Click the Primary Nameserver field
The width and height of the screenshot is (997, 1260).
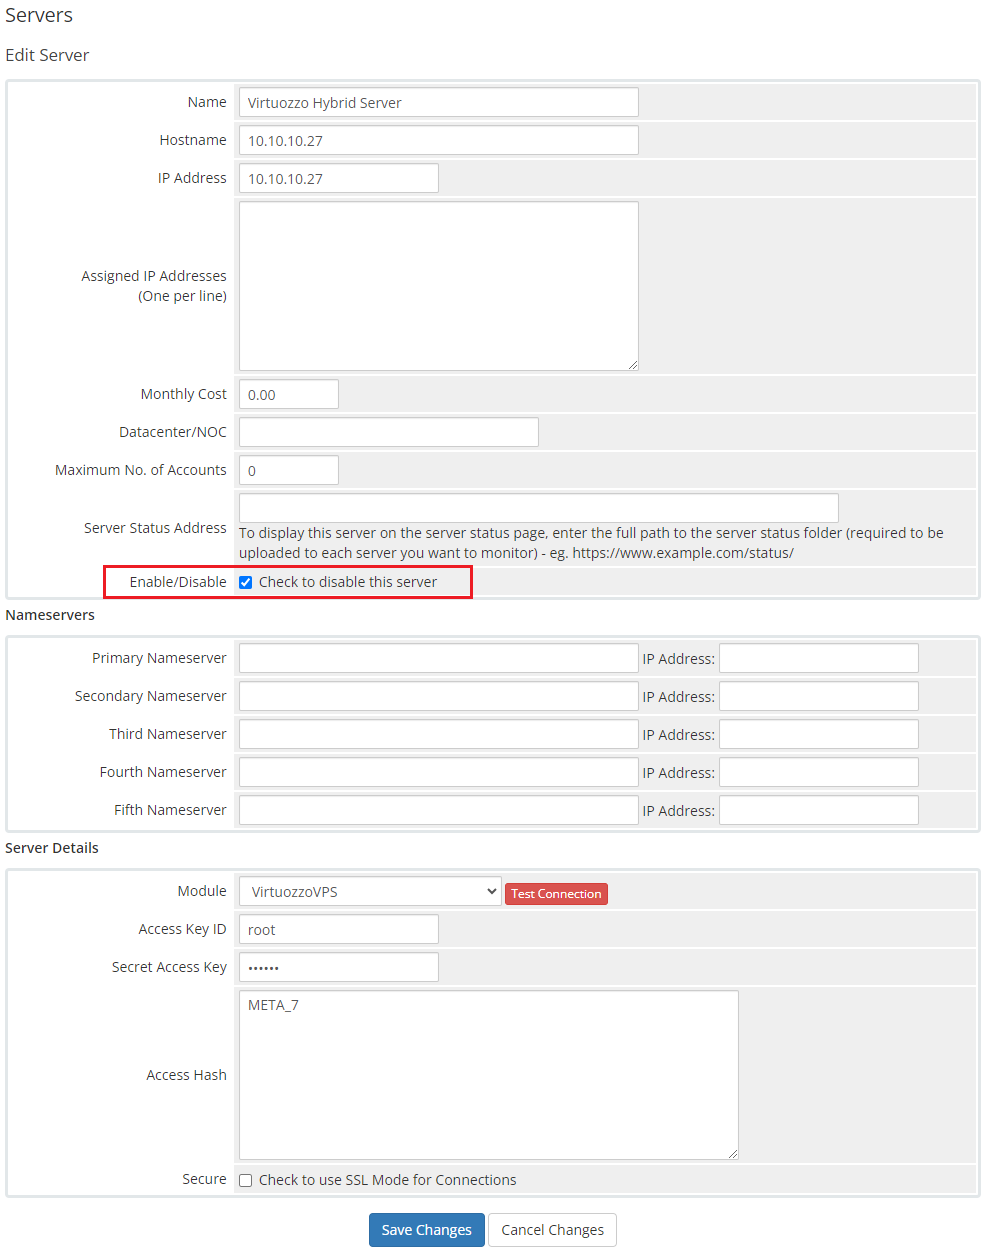438,658
